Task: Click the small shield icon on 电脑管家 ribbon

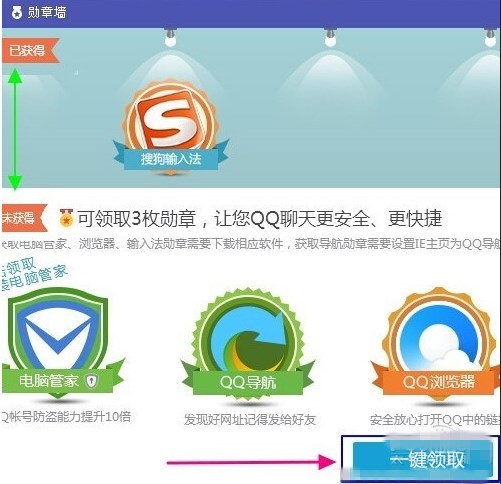Action: coord(91,381)
